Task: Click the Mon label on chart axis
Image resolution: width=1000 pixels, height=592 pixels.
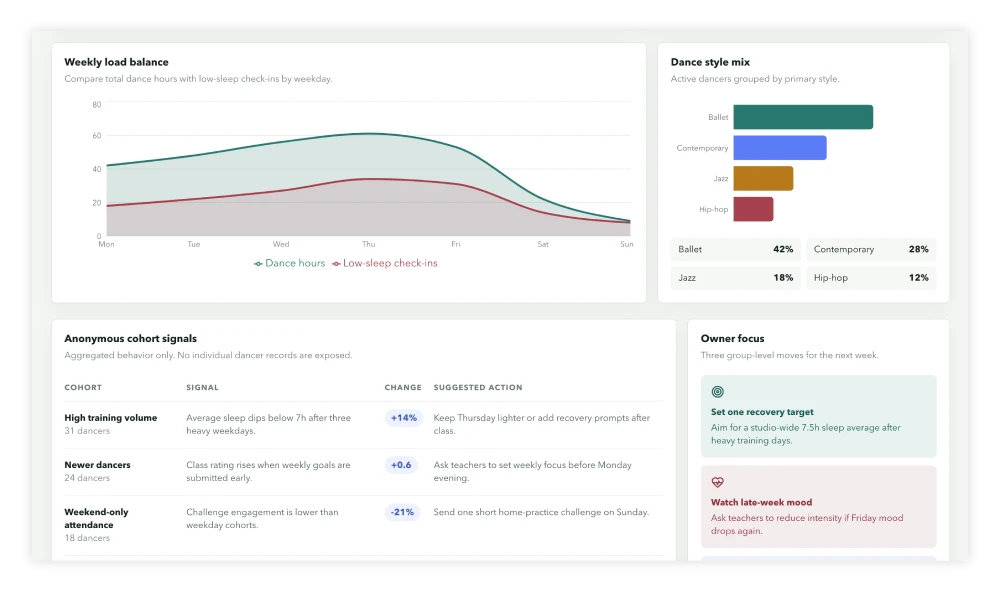Action: (107, 244)
